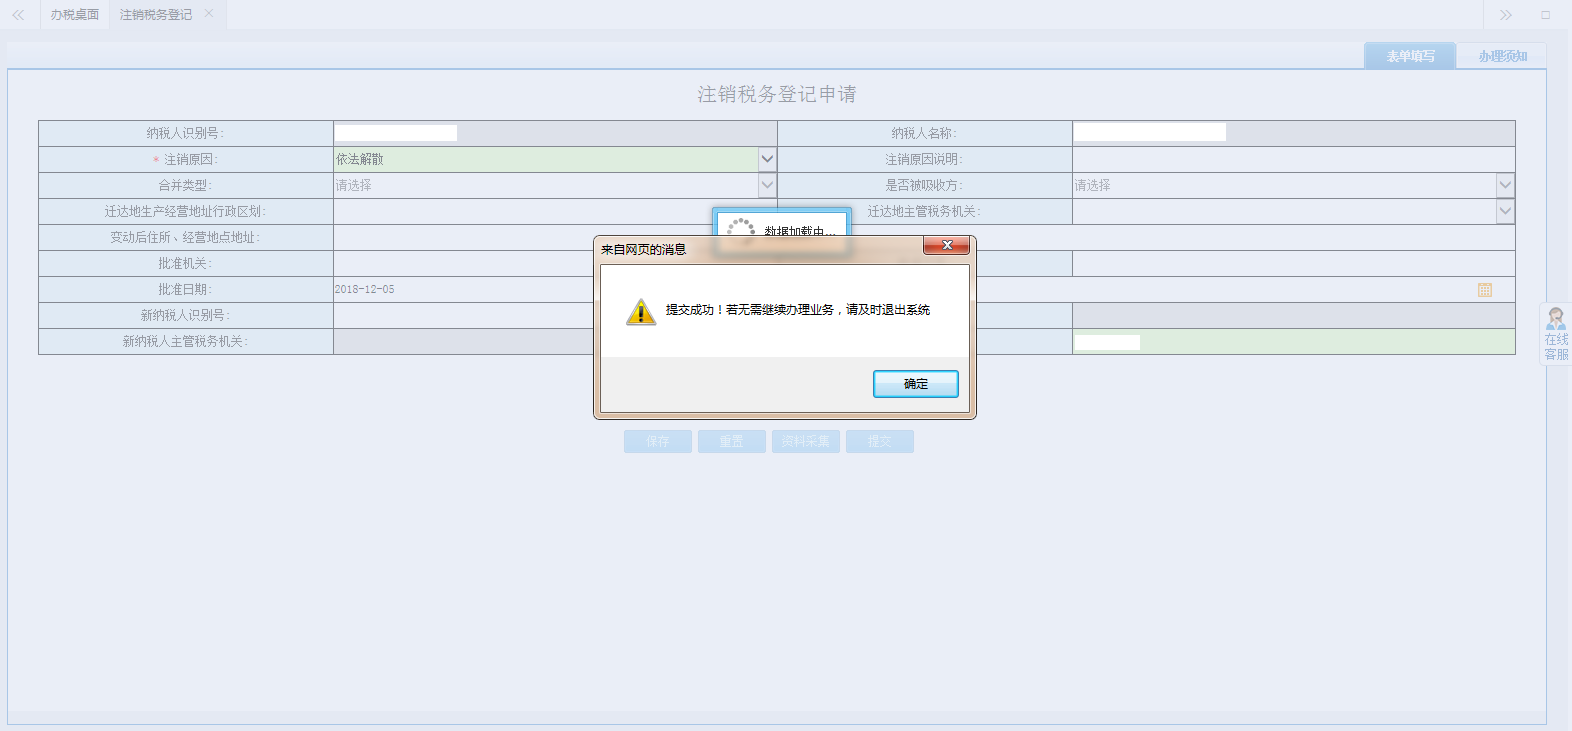1572x731 pixels.
Task: Click the 批准日期 value 2018-12-05
Action: point(364,289)
